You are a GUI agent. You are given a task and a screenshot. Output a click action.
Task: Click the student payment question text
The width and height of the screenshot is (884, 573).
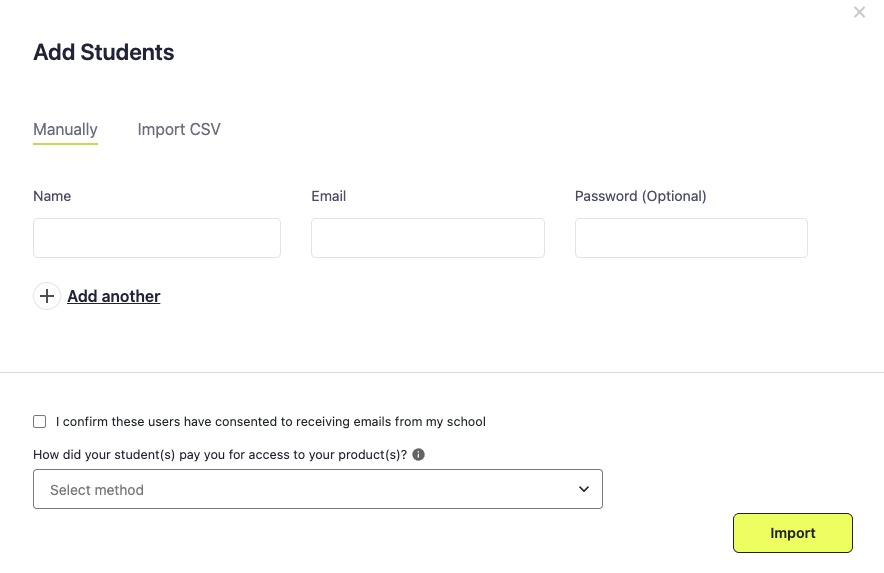[x=220, y=455]
